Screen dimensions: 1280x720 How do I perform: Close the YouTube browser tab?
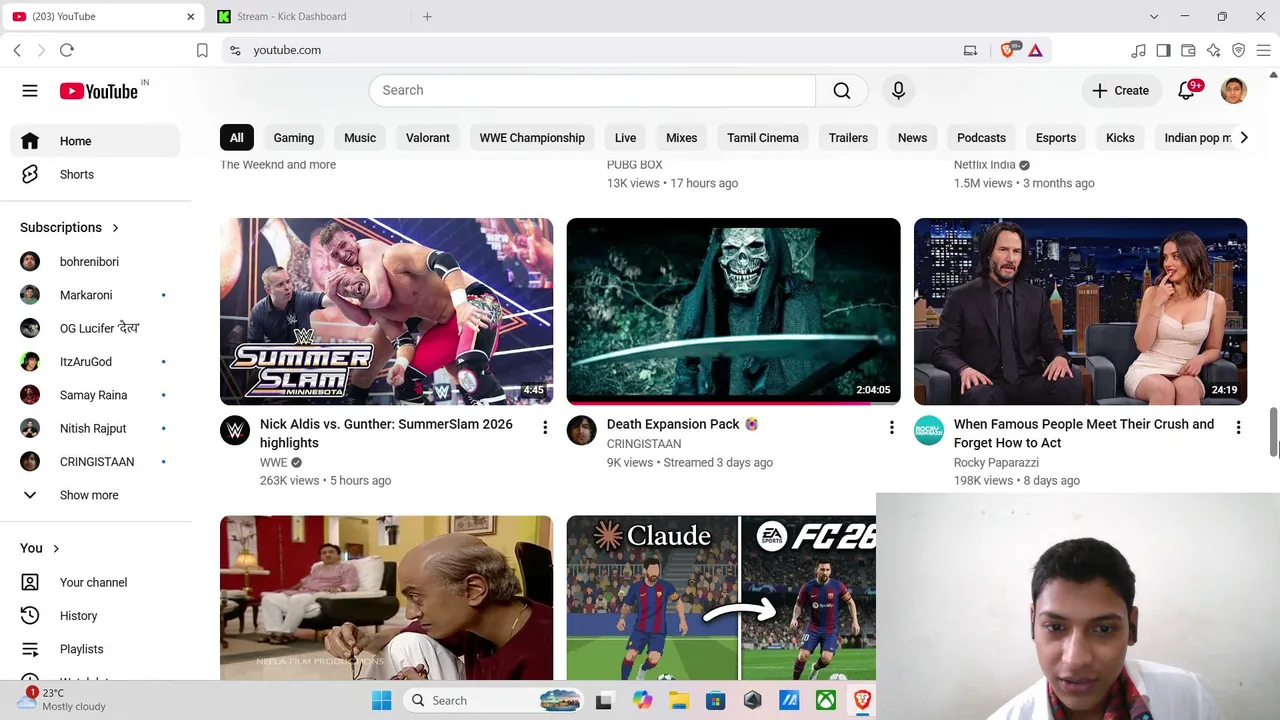pyautogui.click(x=191, y=16)
